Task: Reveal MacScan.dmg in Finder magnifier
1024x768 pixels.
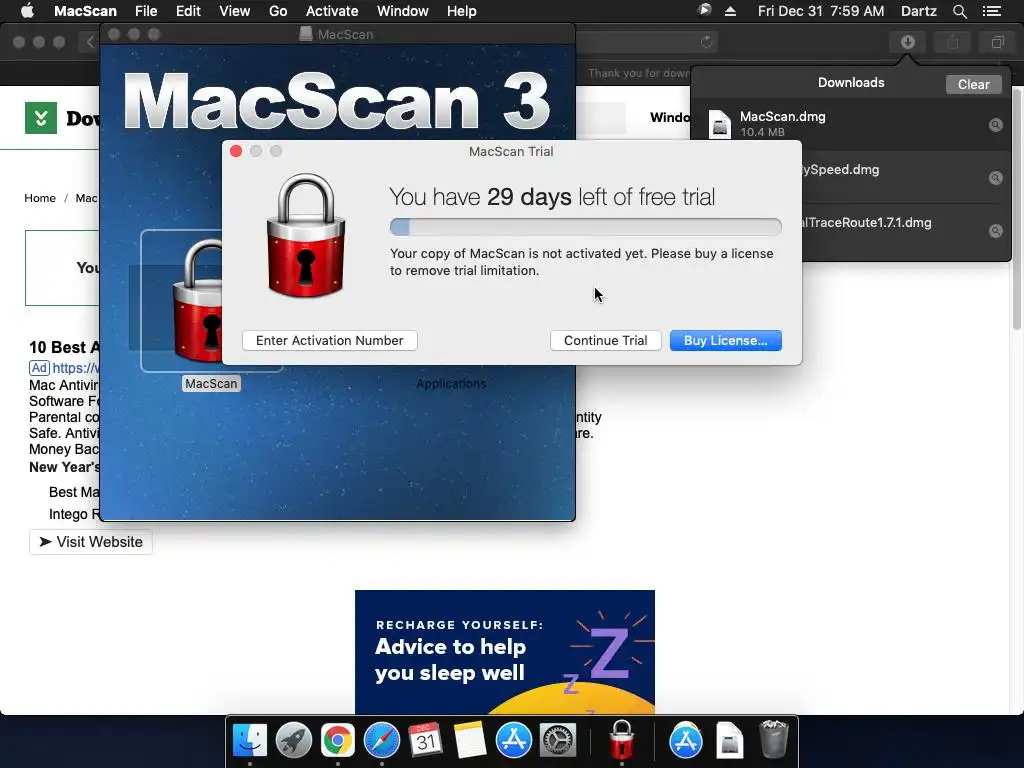Action: point(995,125)
